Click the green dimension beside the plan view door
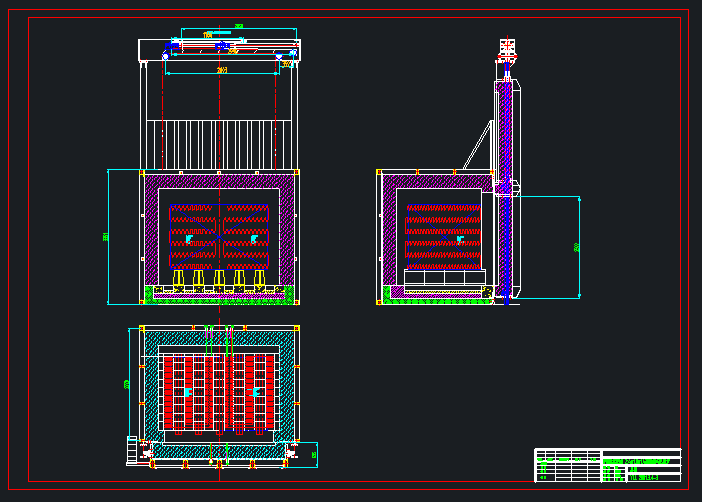702x502 pixels. (314, 455)
